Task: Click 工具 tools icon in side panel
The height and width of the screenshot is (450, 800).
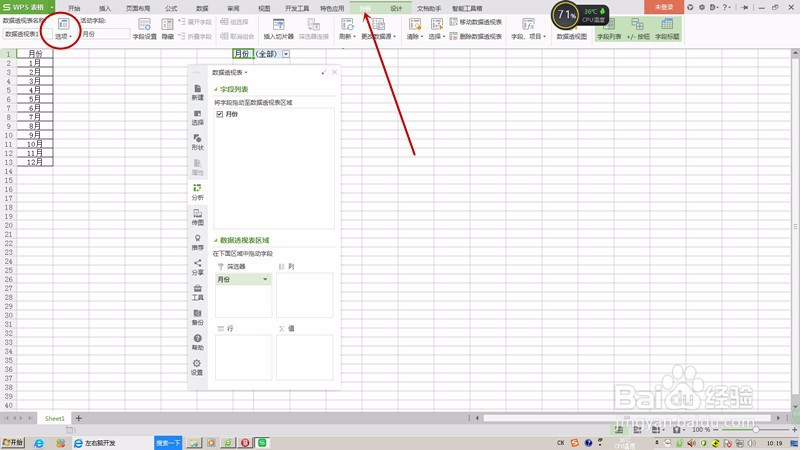Action: [197, 292]
